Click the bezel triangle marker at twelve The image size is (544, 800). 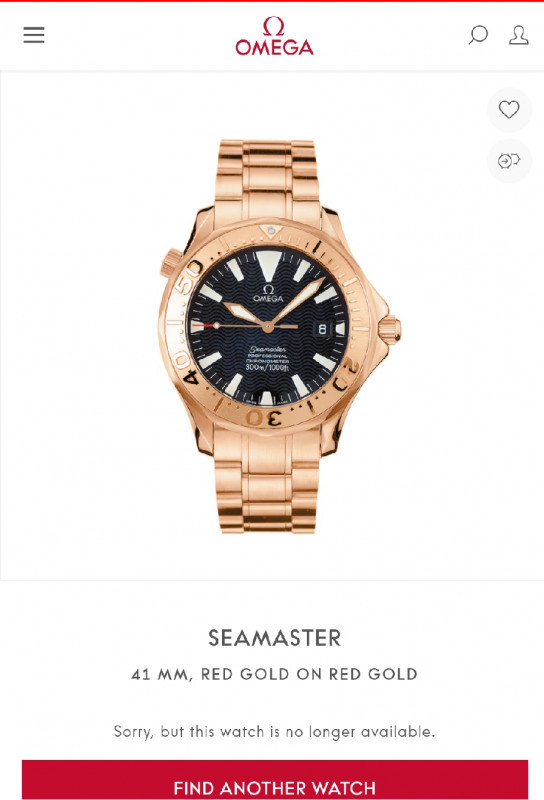[271, 231]
